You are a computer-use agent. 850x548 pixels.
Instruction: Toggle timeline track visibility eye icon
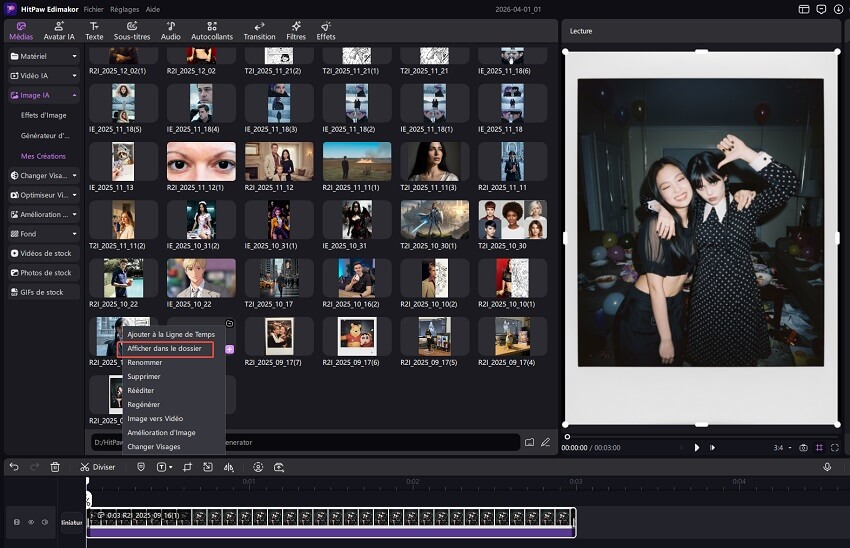(x=31, y=522)
